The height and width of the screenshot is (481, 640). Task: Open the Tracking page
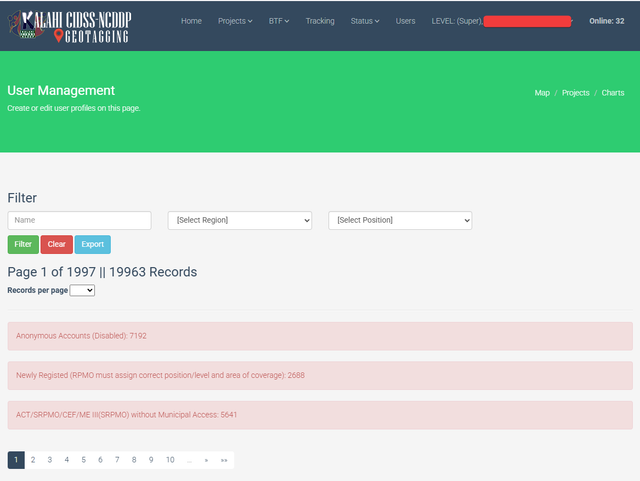tap(320, 21)
